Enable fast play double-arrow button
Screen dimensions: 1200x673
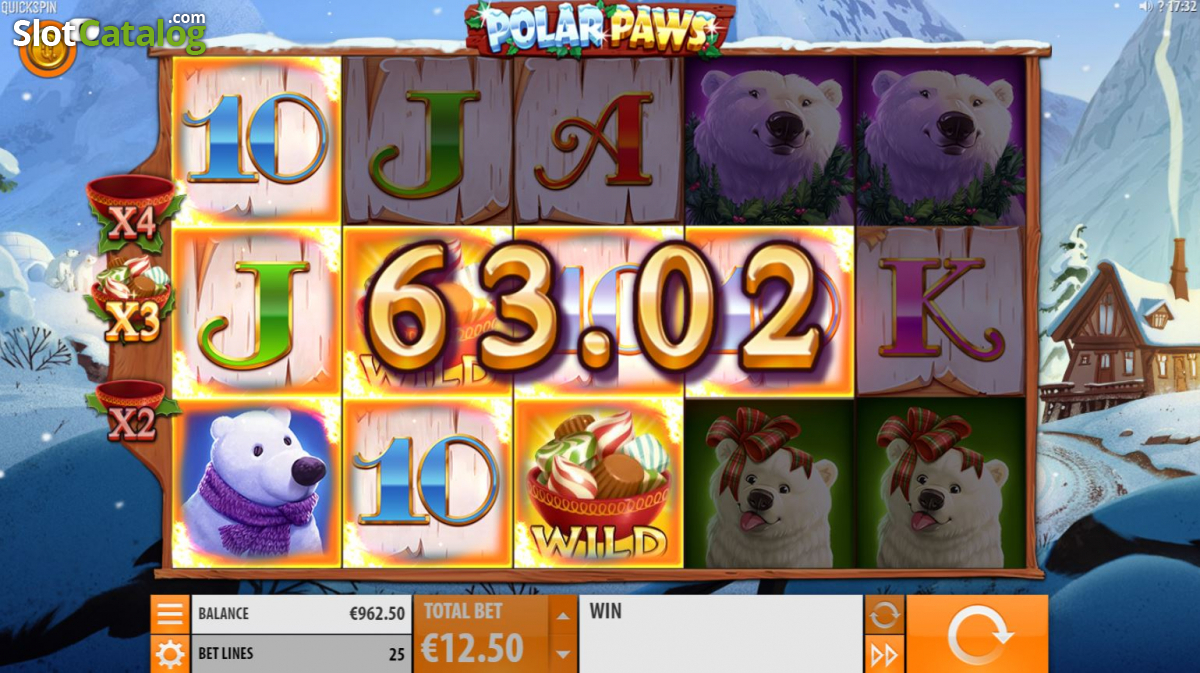[885, 655]
